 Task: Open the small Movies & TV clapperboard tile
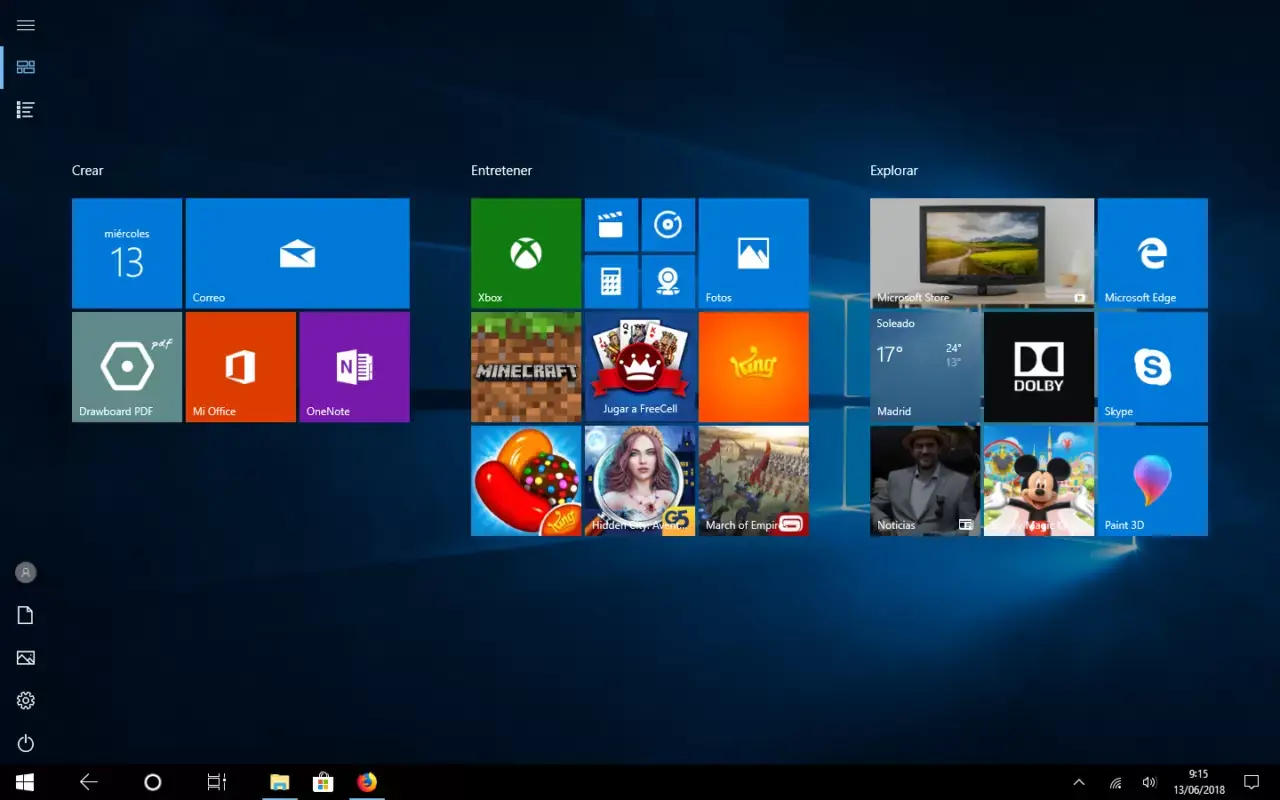611,225
